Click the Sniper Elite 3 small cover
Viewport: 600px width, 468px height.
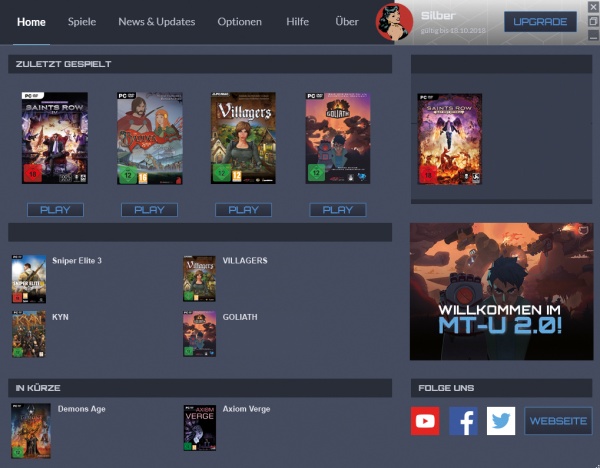pyautogui.click(x=29, y=279)
